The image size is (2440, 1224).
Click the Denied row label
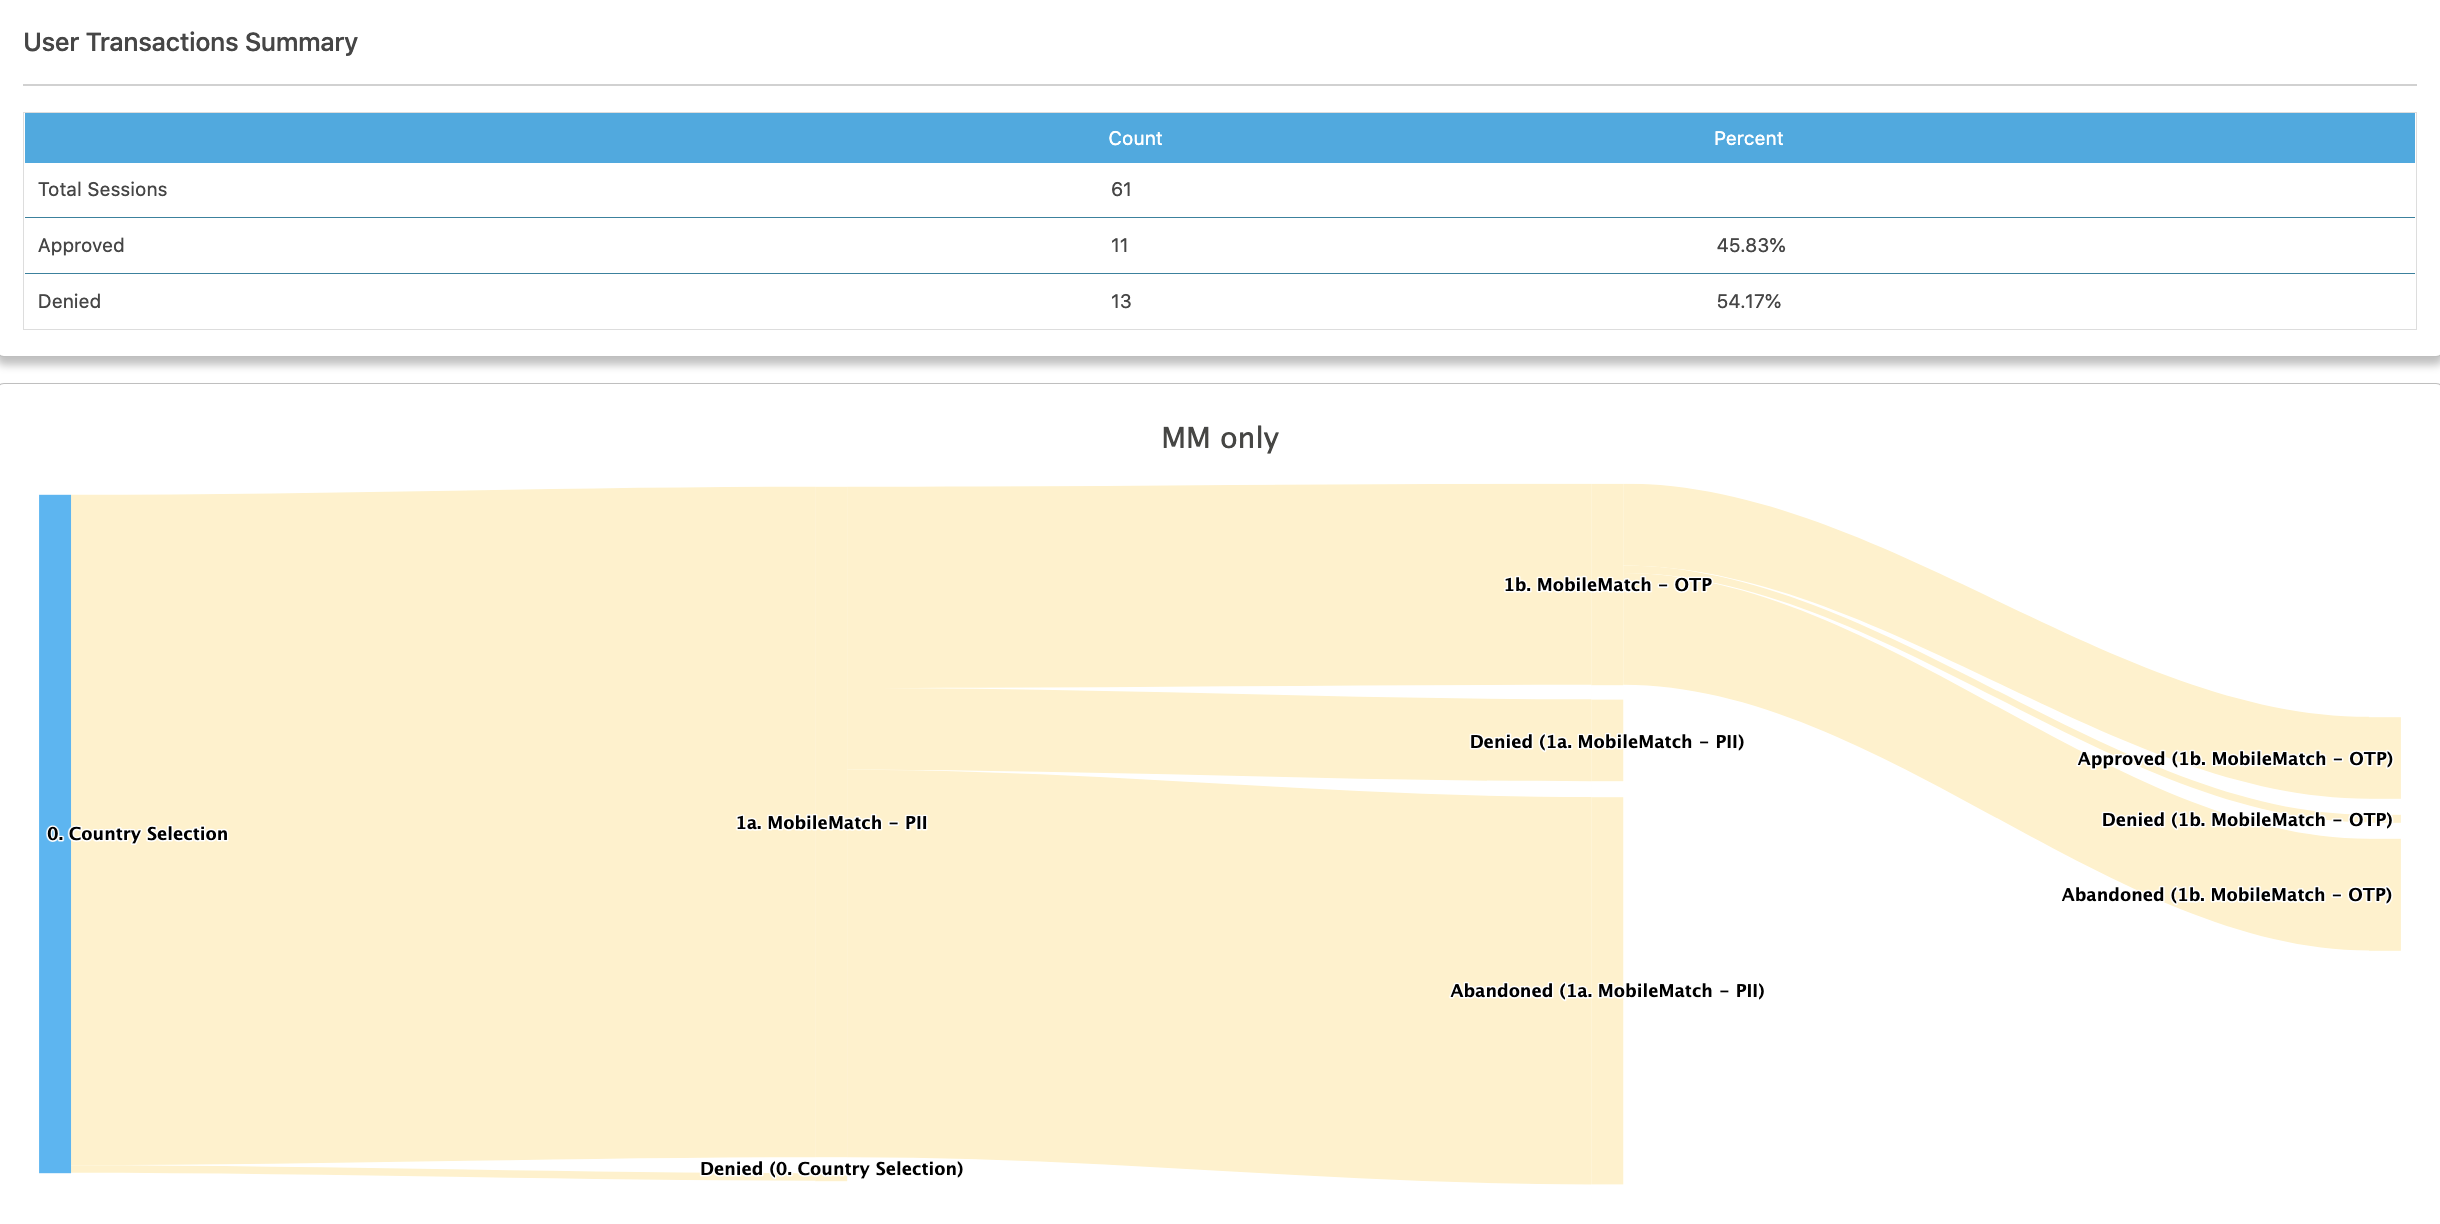pos(69,301)
